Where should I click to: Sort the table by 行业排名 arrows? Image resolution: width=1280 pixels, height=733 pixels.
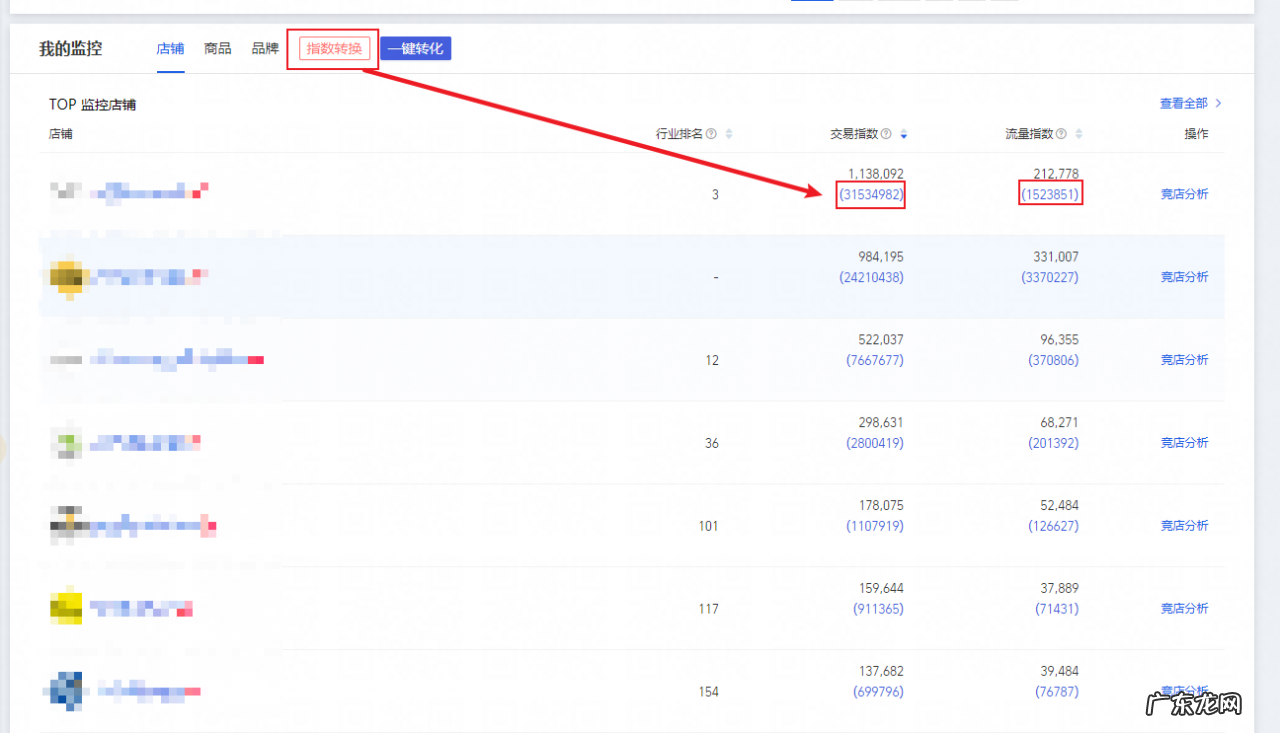729,134
